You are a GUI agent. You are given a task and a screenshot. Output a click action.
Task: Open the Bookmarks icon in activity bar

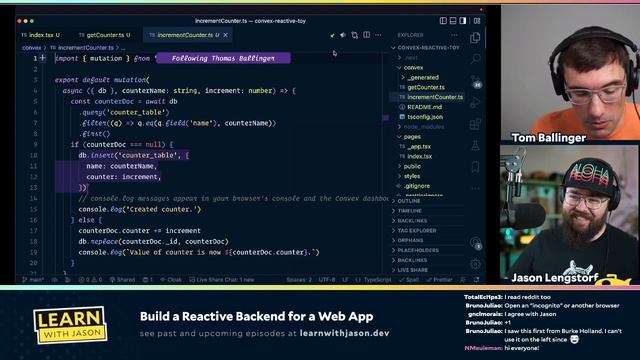(x=476, y=167)
